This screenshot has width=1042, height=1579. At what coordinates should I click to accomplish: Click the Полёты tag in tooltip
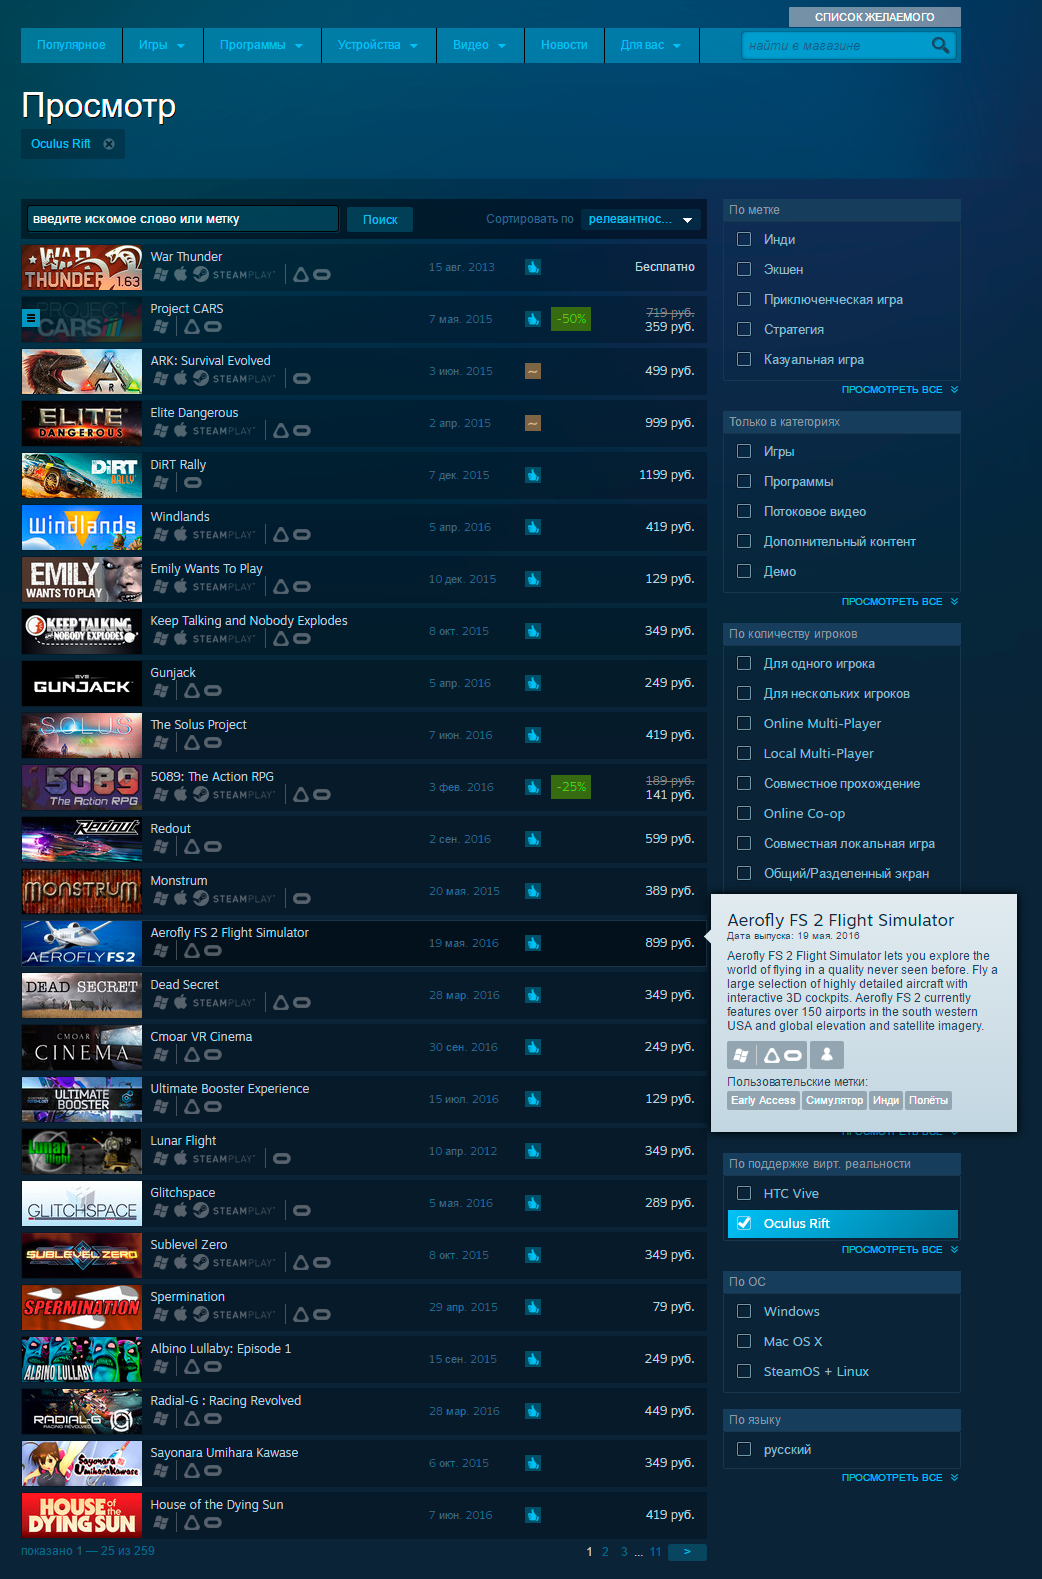point(928,1101)
